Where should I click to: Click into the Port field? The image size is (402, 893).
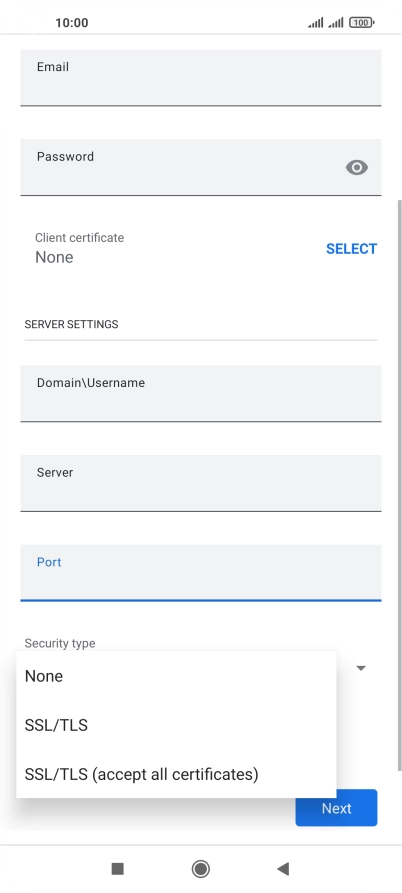[x=201, y=572]
